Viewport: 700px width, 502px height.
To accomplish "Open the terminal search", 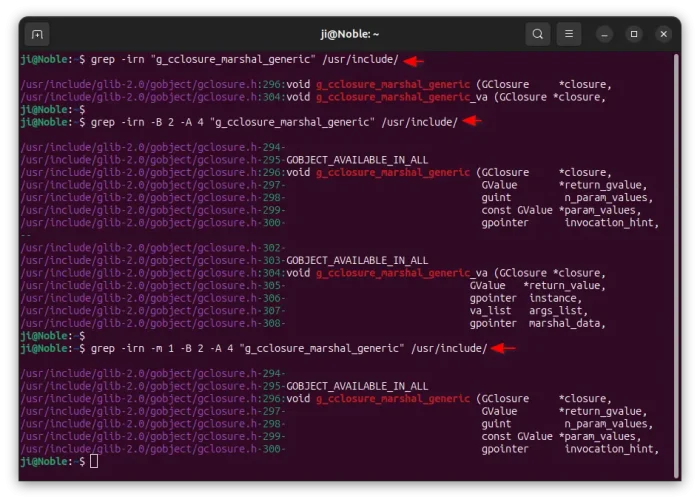I will click(538, 34).
